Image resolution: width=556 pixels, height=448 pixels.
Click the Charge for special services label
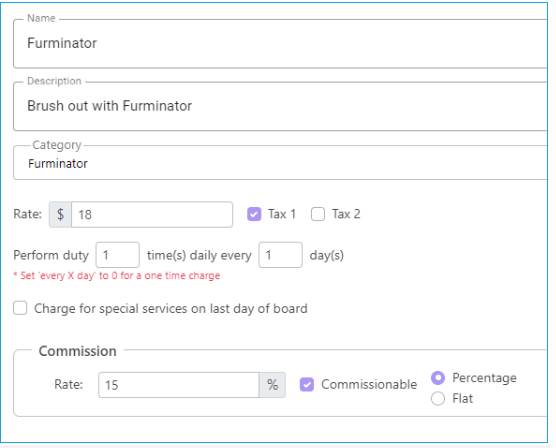171,309
